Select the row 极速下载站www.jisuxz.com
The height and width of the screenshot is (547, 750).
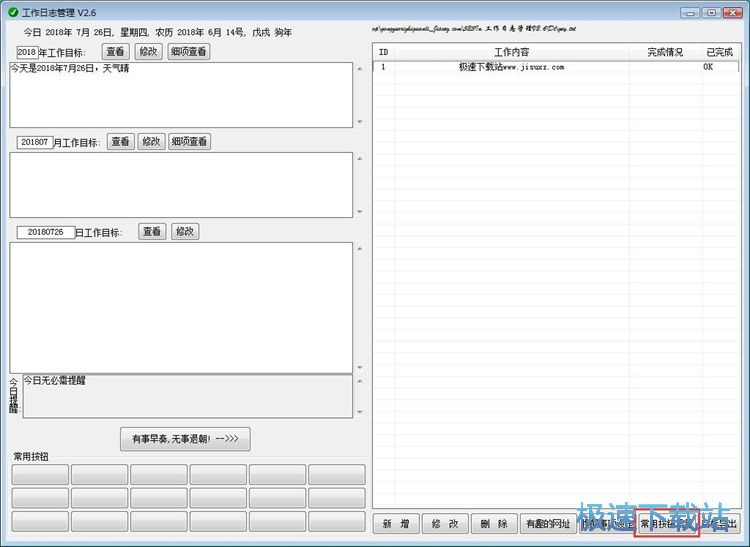tap(556, 67)
